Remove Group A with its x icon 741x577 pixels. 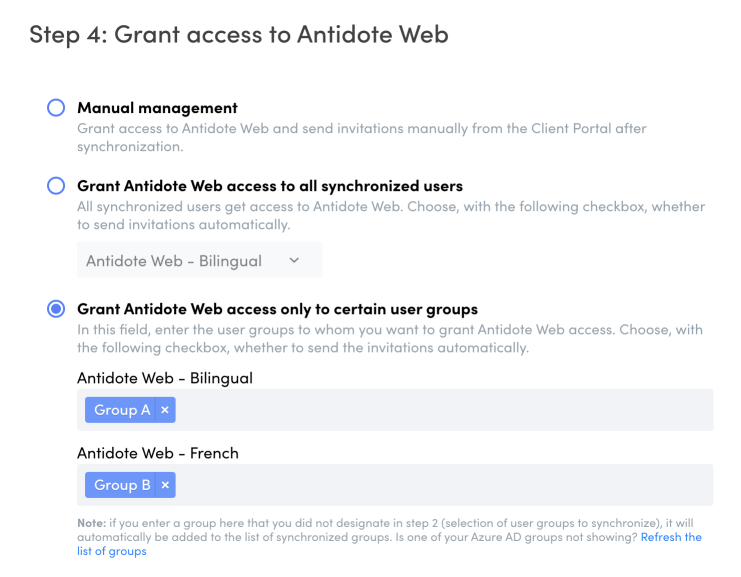(x=165, y=410)
